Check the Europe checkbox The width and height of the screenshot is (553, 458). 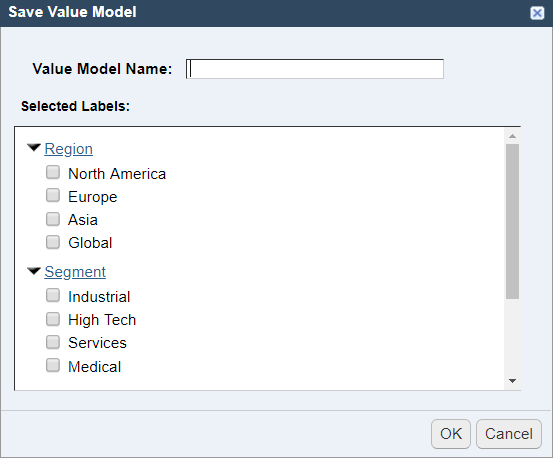(53, 195)
